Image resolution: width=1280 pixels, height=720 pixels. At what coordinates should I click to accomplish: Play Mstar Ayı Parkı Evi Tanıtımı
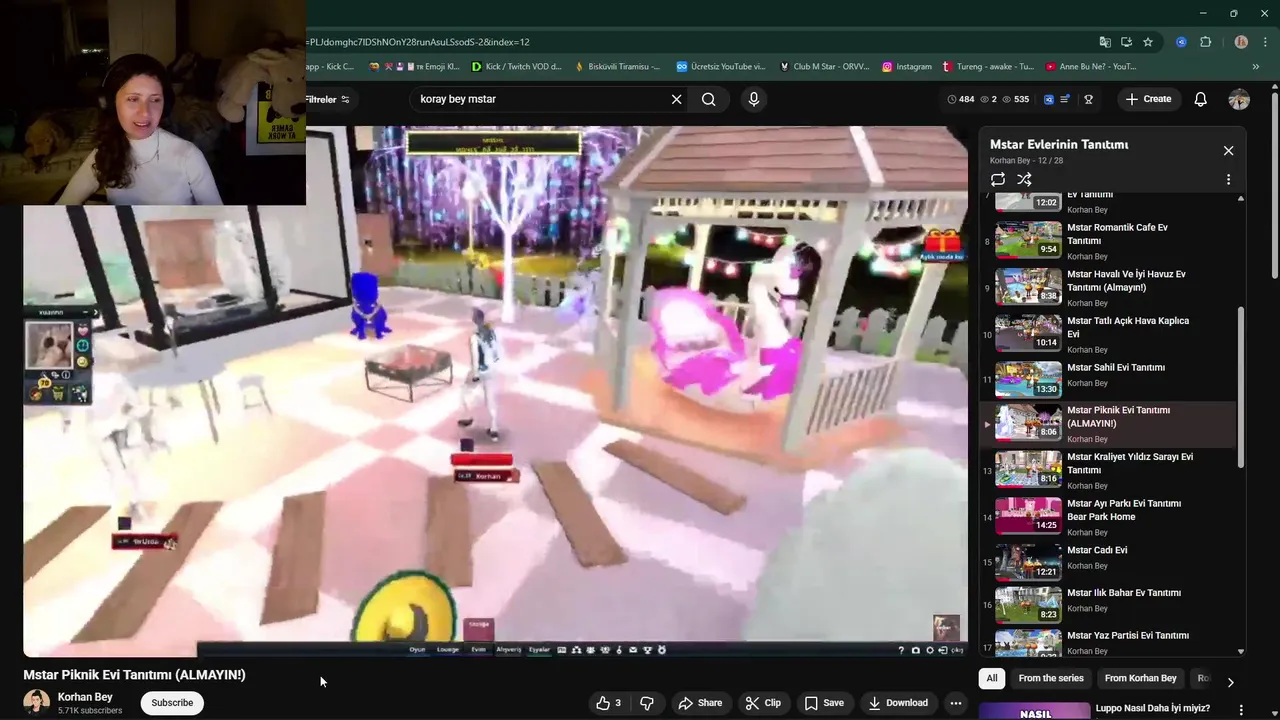click(1108, 517)
